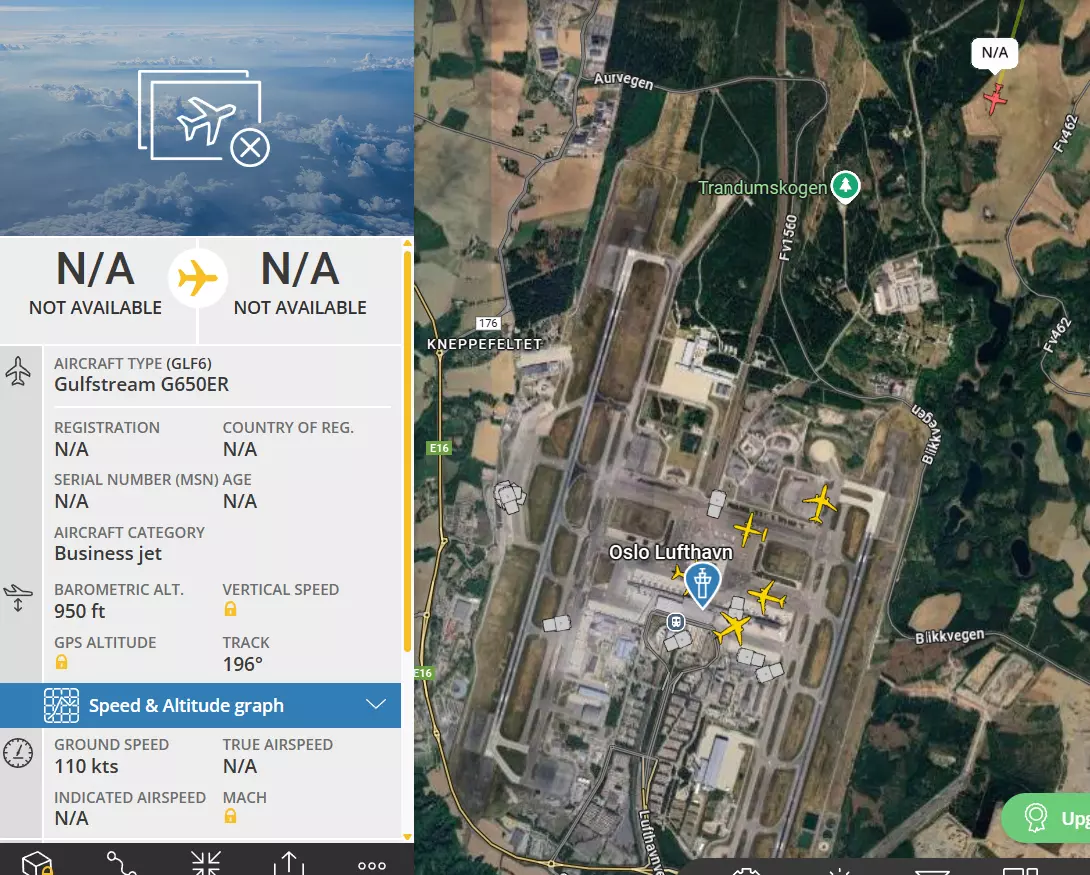Open the Speed & Altitude graph section
This screenshot has height=875, width=1090.
pyautogui.click(x=200, y=705)
